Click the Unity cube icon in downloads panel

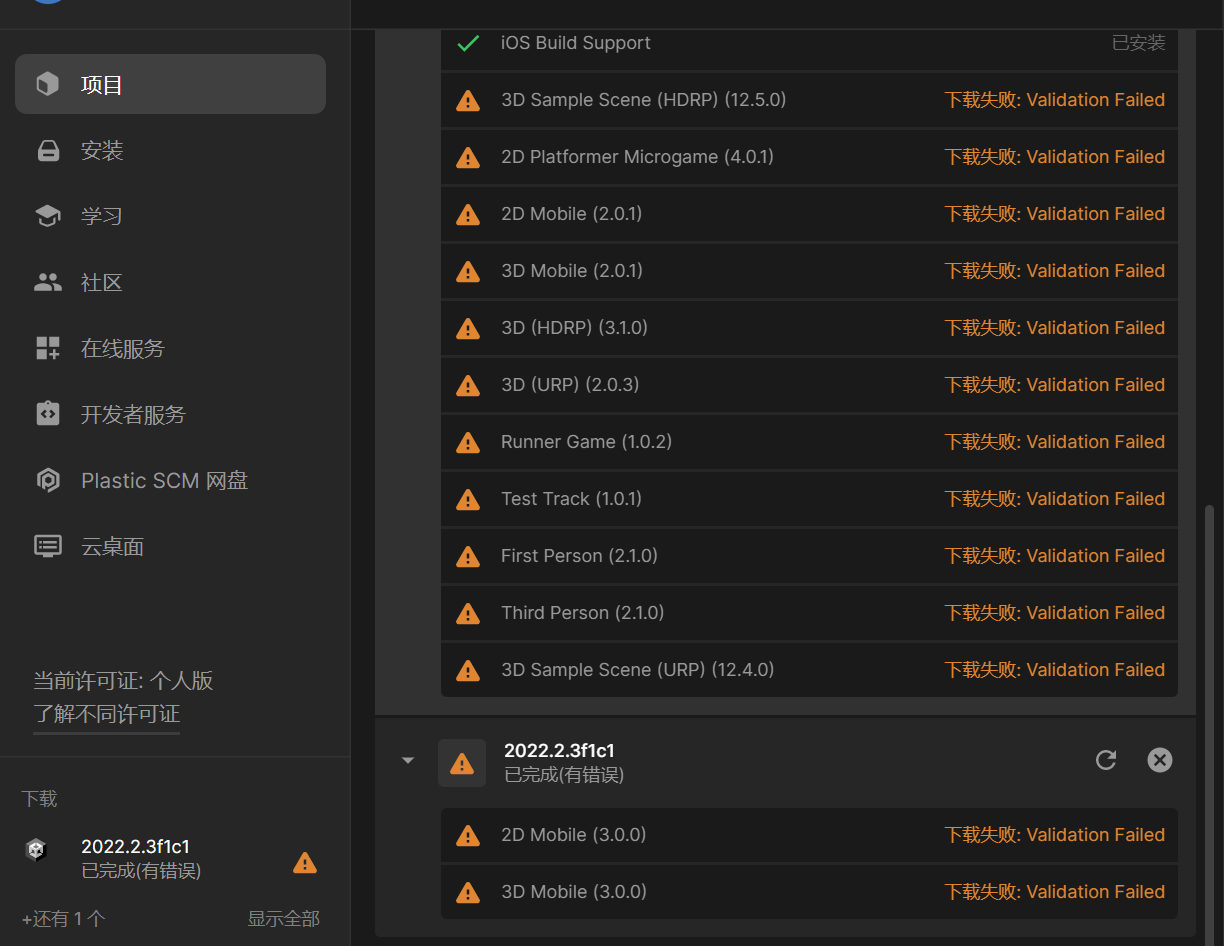click(36, 850)
